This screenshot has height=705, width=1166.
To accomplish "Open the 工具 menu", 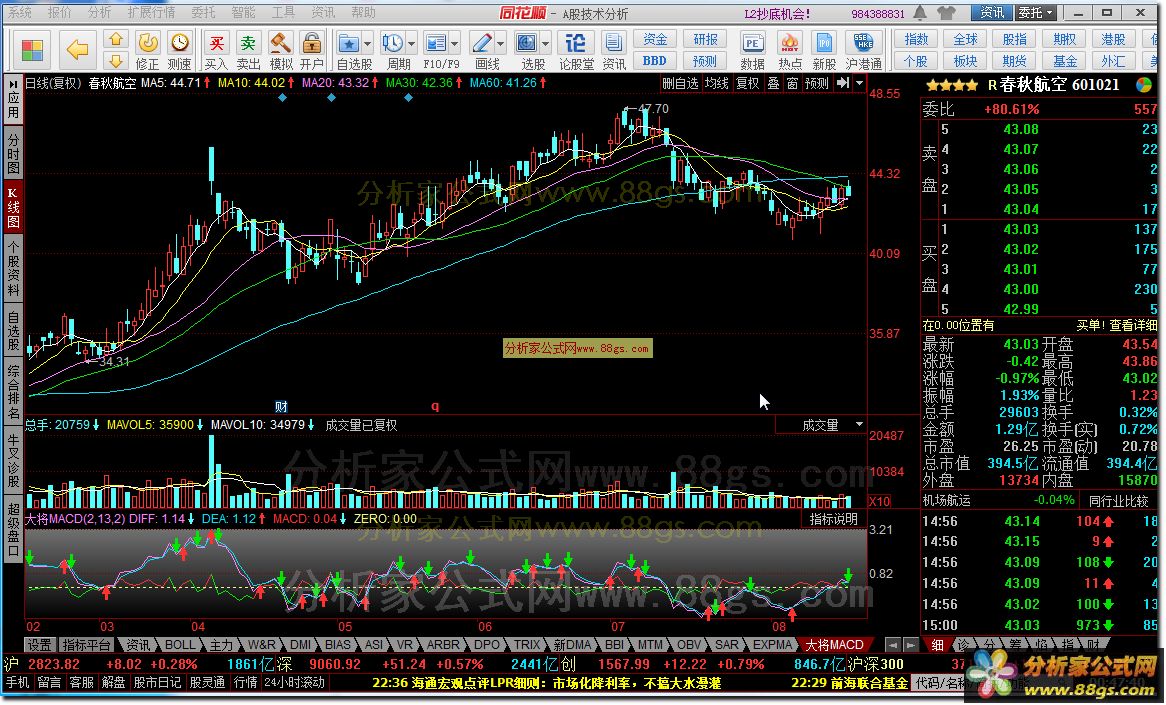I will (x=283, y=13).
